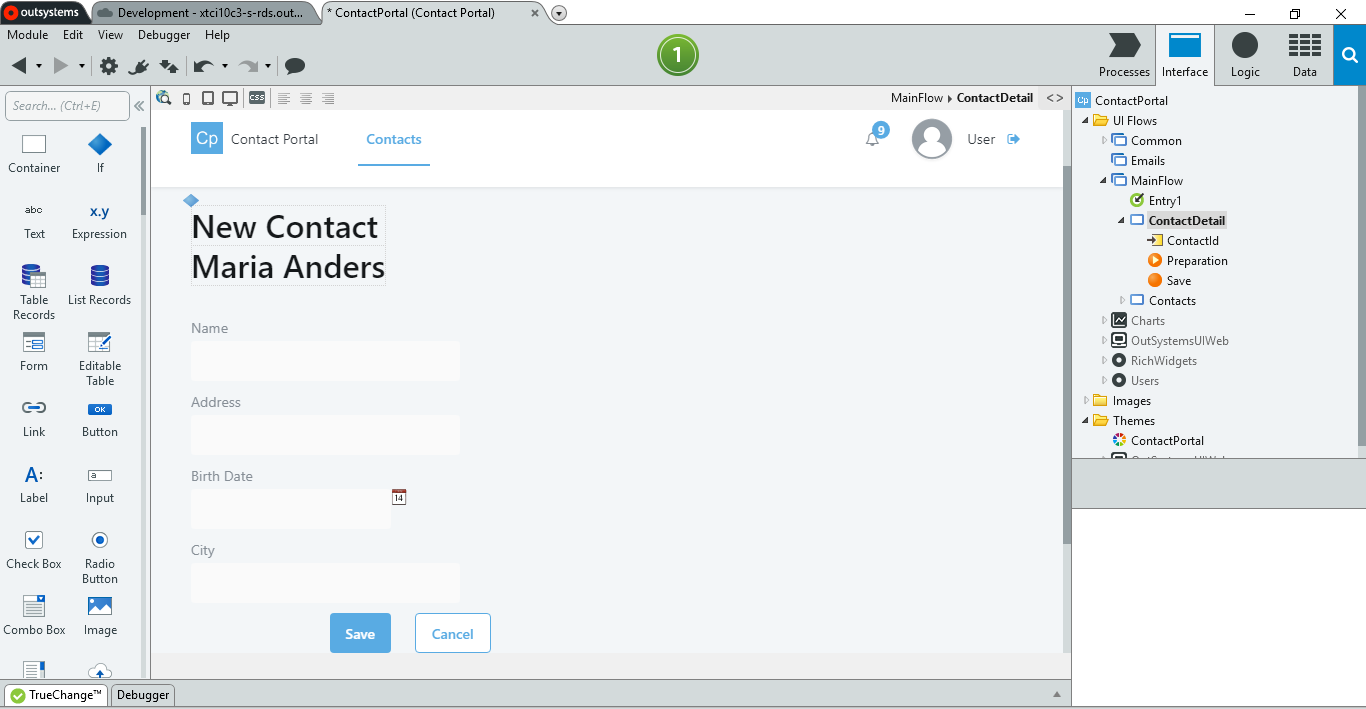This screenshot has height=709, width=1366.
Task: Select the Container widget in toolbox
Action: (34, 154)
